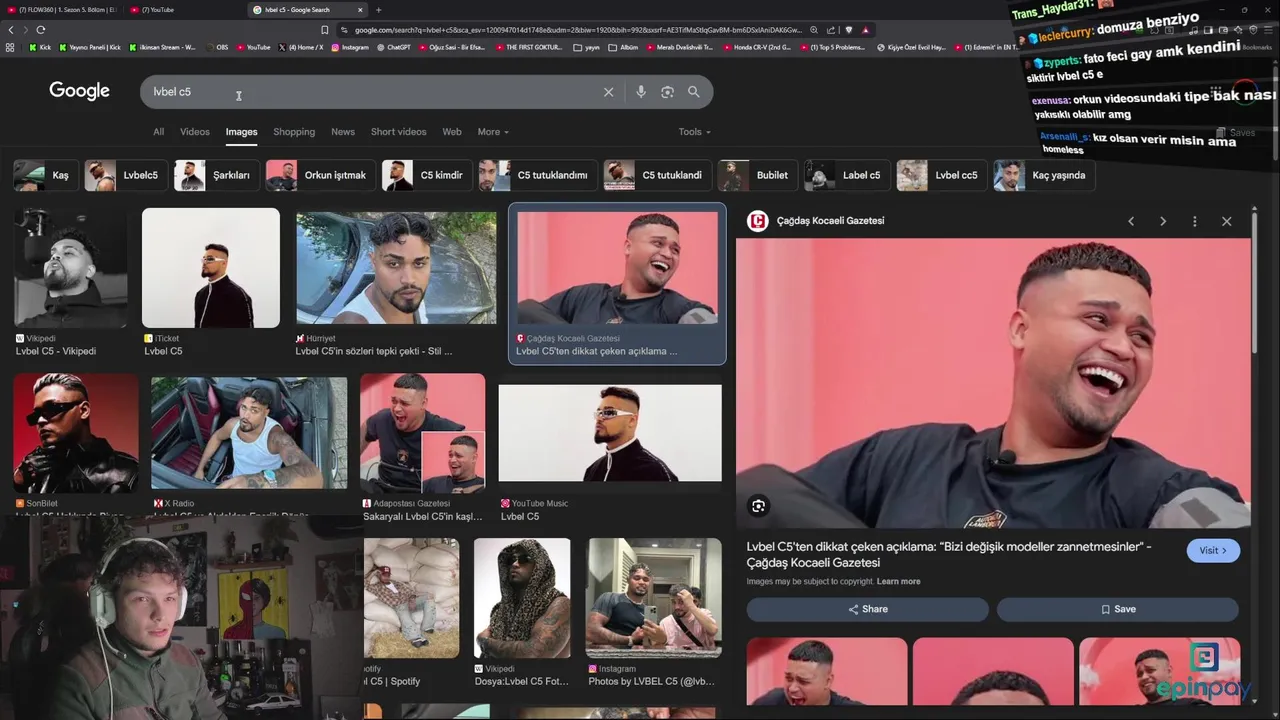The width and height of the screenshot is (1280, 720).
Task: Open the Adapostası Gazetesi image result
Action: click(x=422, y=433)
